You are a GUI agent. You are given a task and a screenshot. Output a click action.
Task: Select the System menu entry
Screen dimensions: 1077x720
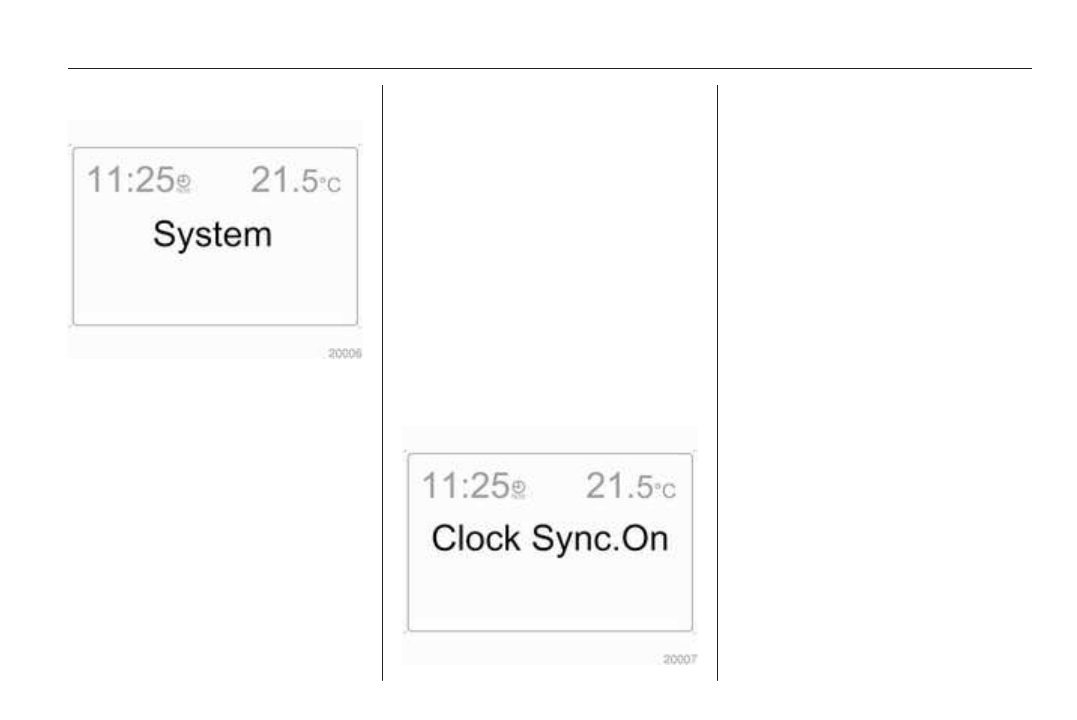coord(212,235)
